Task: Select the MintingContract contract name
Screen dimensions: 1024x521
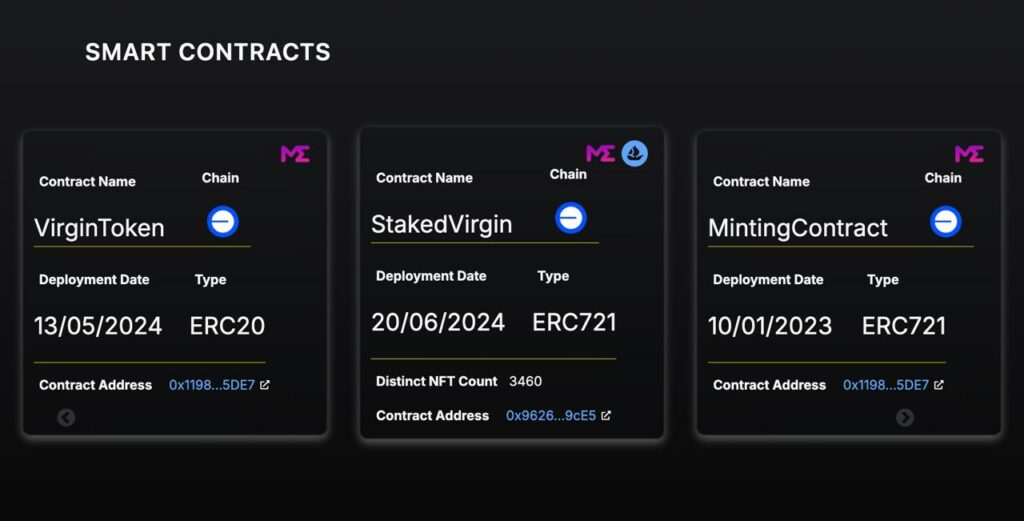Action: 797,228
